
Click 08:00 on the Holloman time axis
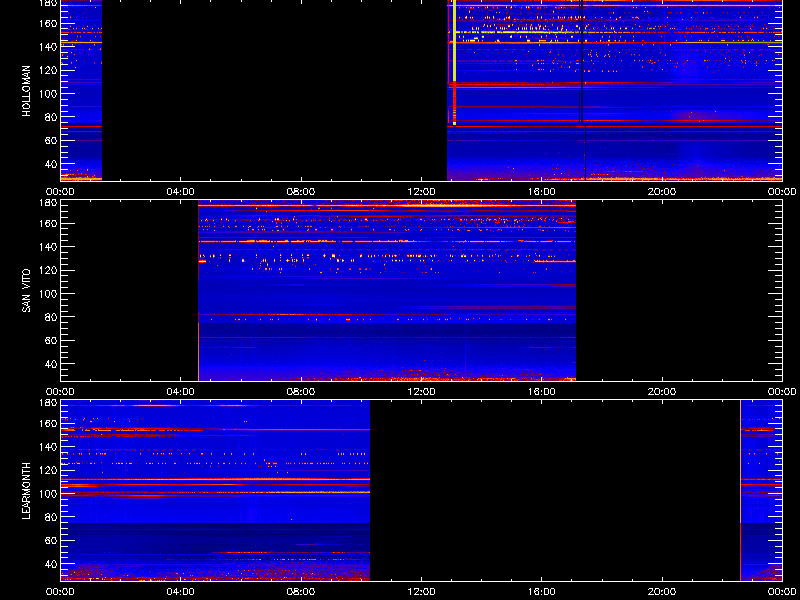[301, 192]
